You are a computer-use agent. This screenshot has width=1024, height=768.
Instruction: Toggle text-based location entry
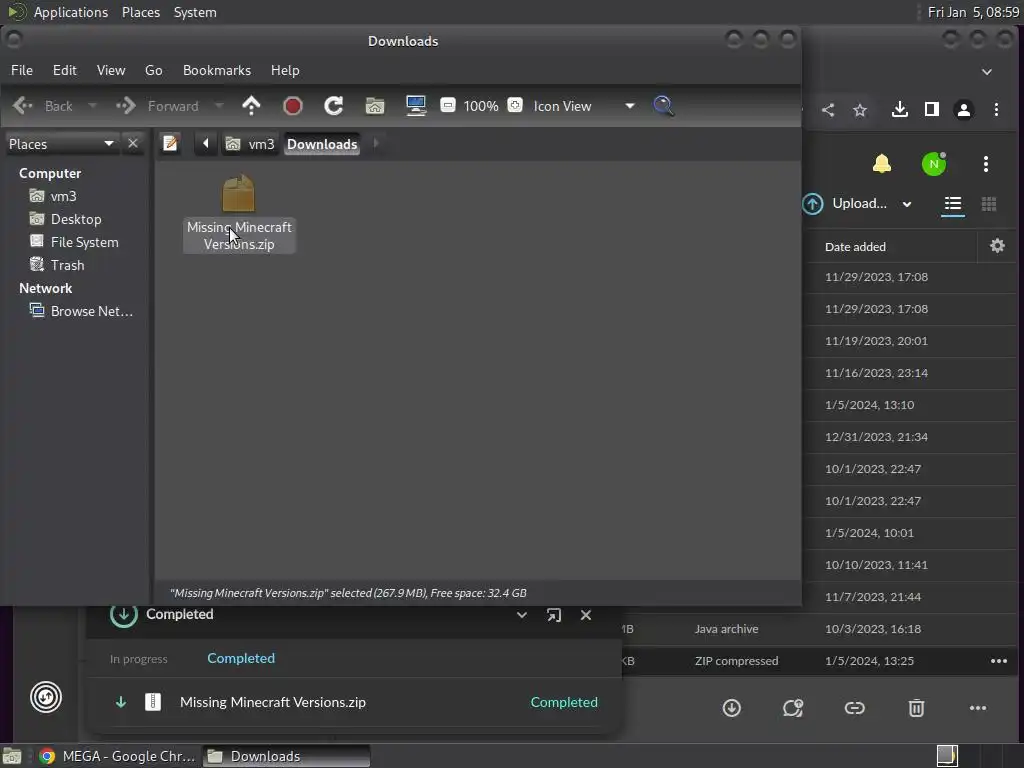coord(170,143)
